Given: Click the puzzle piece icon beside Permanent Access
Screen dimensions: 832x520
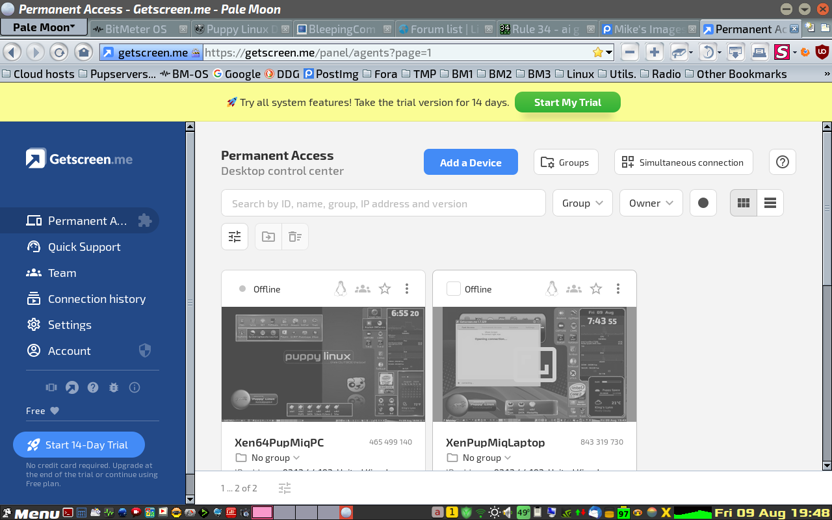Looking at the screenshot, I should [144, 221].
